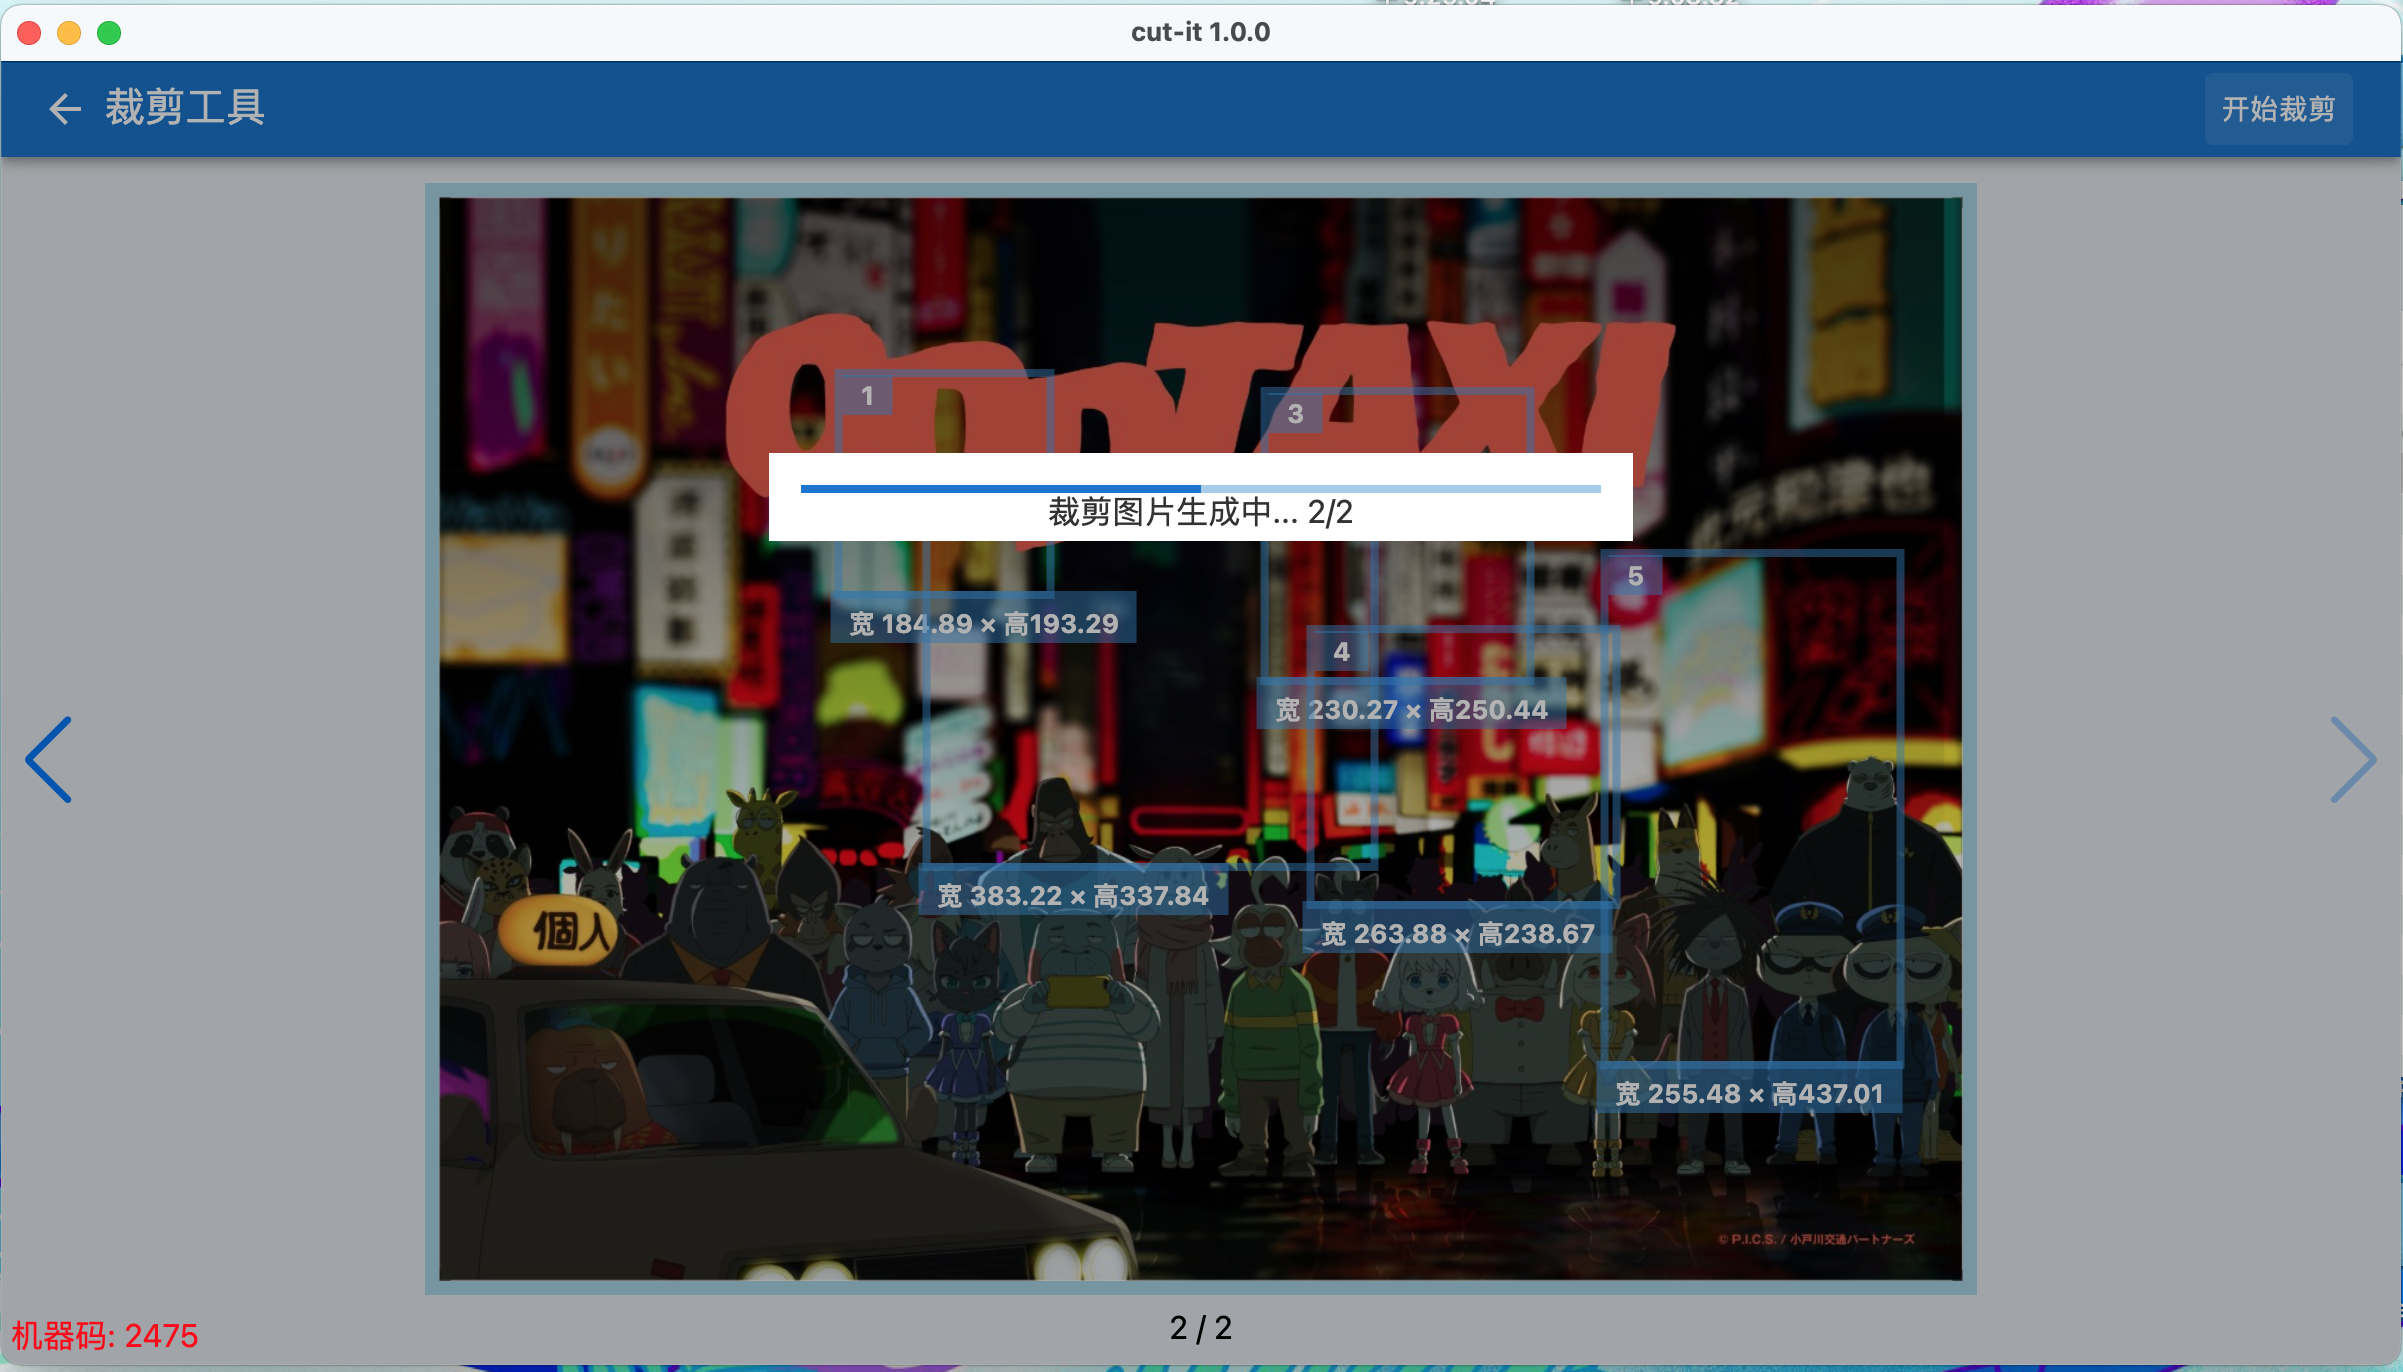
Task: Go to previous image with left chevron
Action: pyautogui.click(x=49, y=759)
